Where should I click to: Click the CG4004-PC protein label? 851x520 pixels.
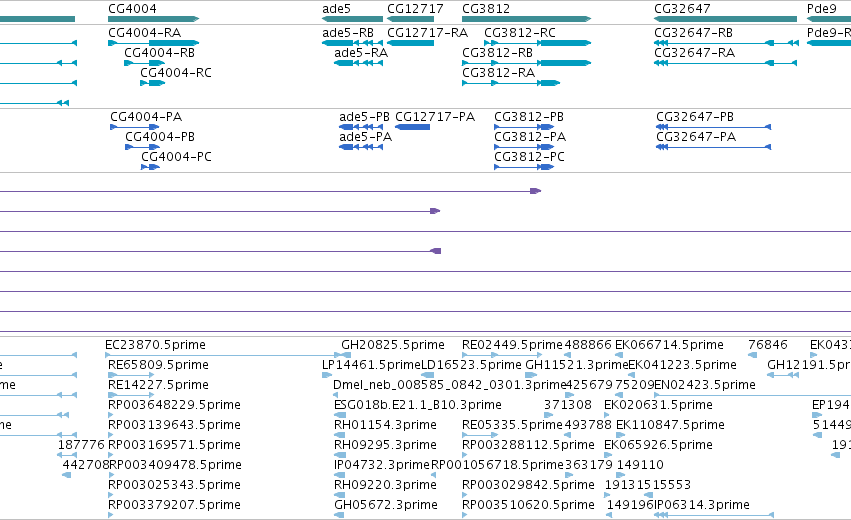pos(176,157)
